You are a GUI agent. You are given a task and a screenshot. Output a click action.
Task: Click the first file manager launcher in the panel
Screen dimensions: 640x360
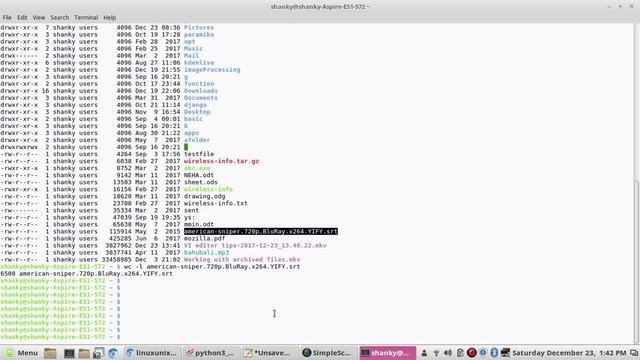(50, 353)
